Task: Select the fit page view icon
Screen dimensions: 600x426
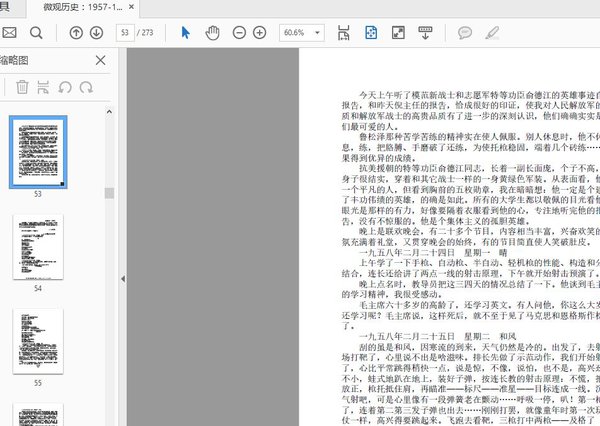Action: coord(371,33)
